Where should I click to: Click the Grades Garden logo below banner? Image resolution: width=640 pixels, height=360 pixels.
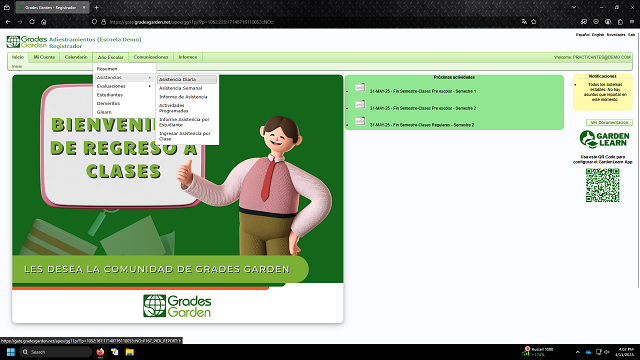(177, 306)
